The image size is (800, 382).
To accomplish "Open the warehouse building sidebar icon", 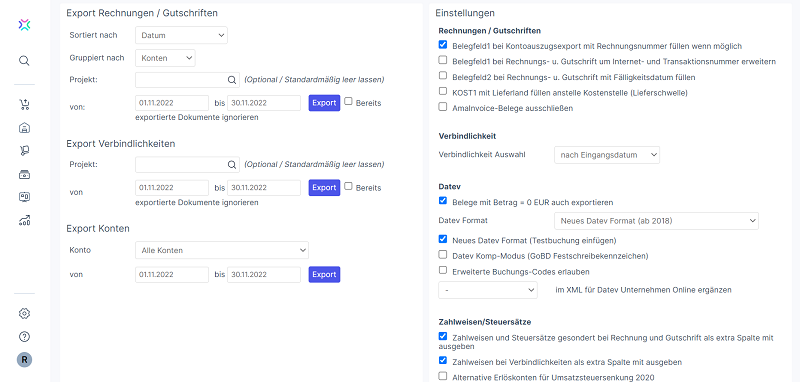I will [x=24, y=128].
